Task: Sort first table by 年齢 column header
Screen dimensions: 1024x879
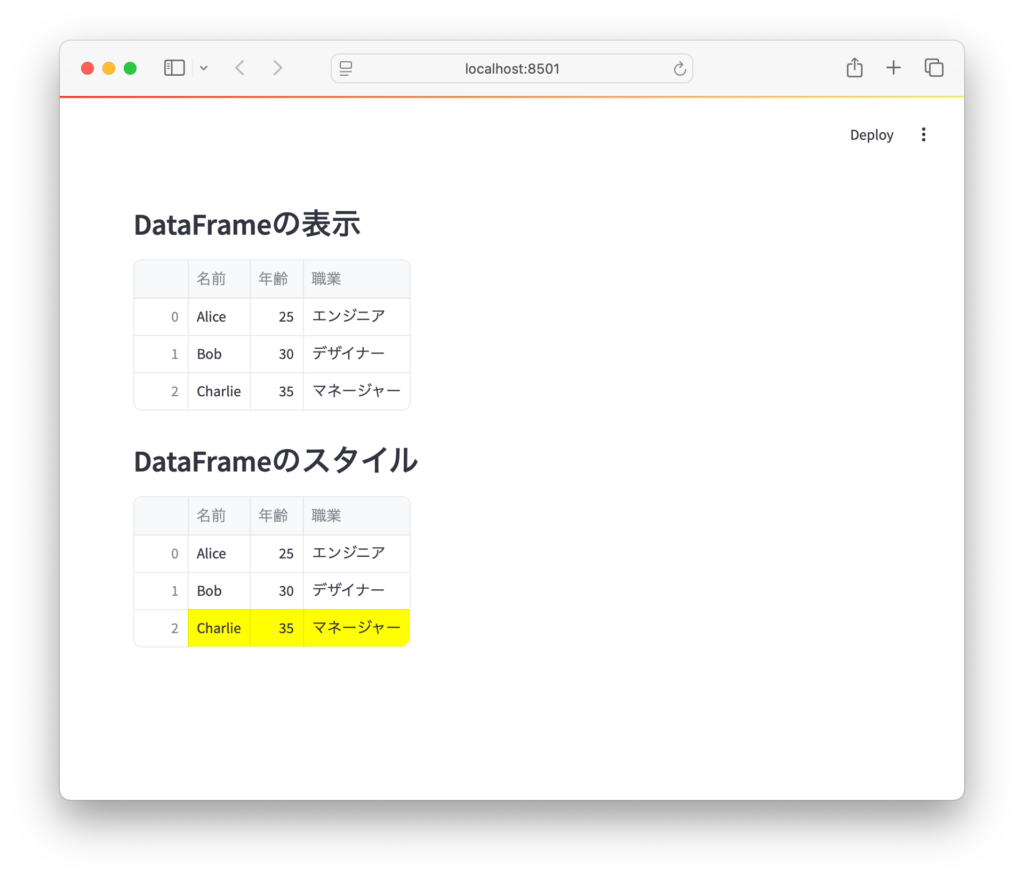Action: (x=276, y=279)
